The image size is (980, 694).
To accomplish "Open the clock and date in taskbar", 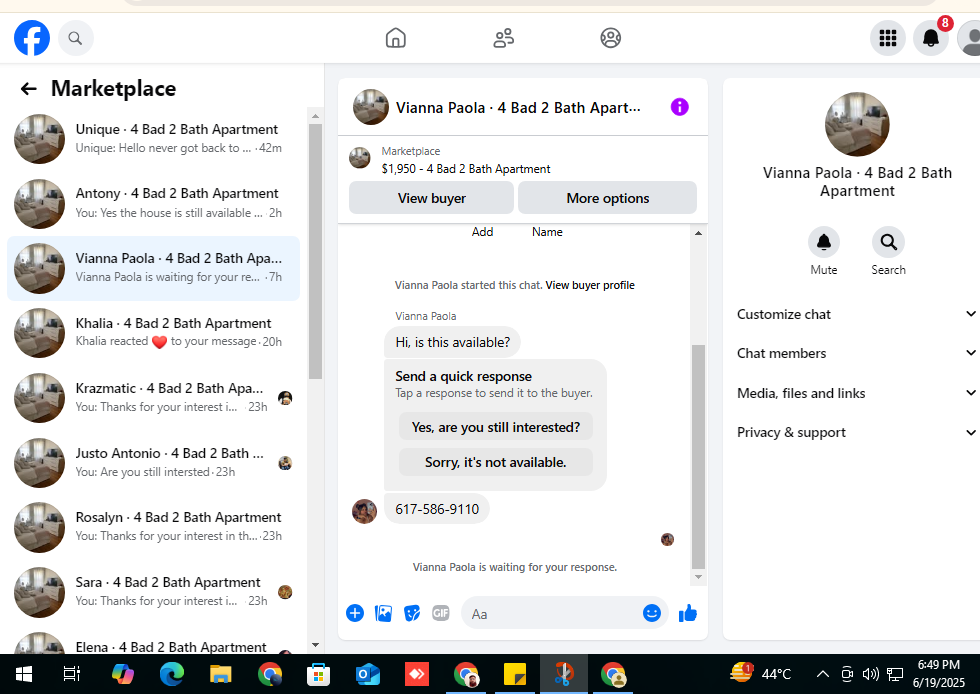I will pos(939,673).
